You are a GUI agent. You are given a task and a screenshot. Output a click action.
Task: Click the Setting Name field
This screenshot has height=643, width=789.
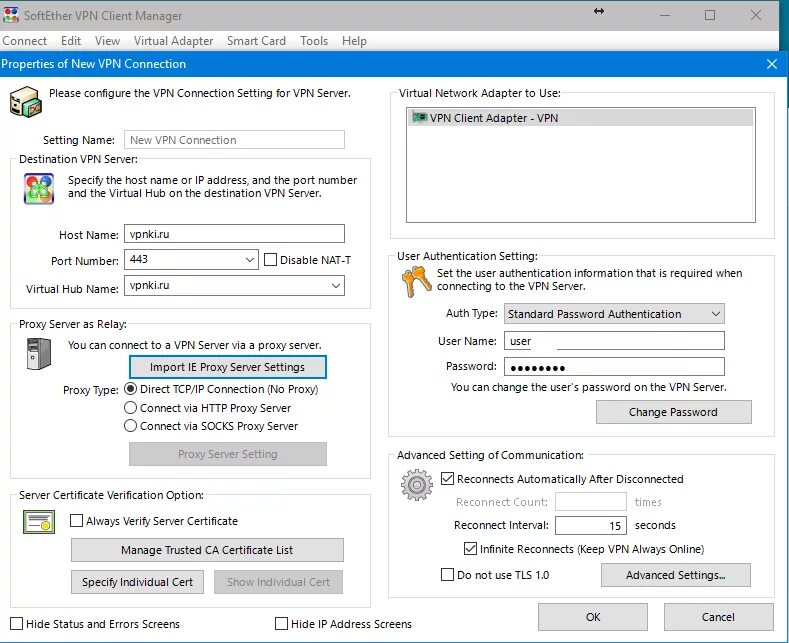click(x=234, y=139)
